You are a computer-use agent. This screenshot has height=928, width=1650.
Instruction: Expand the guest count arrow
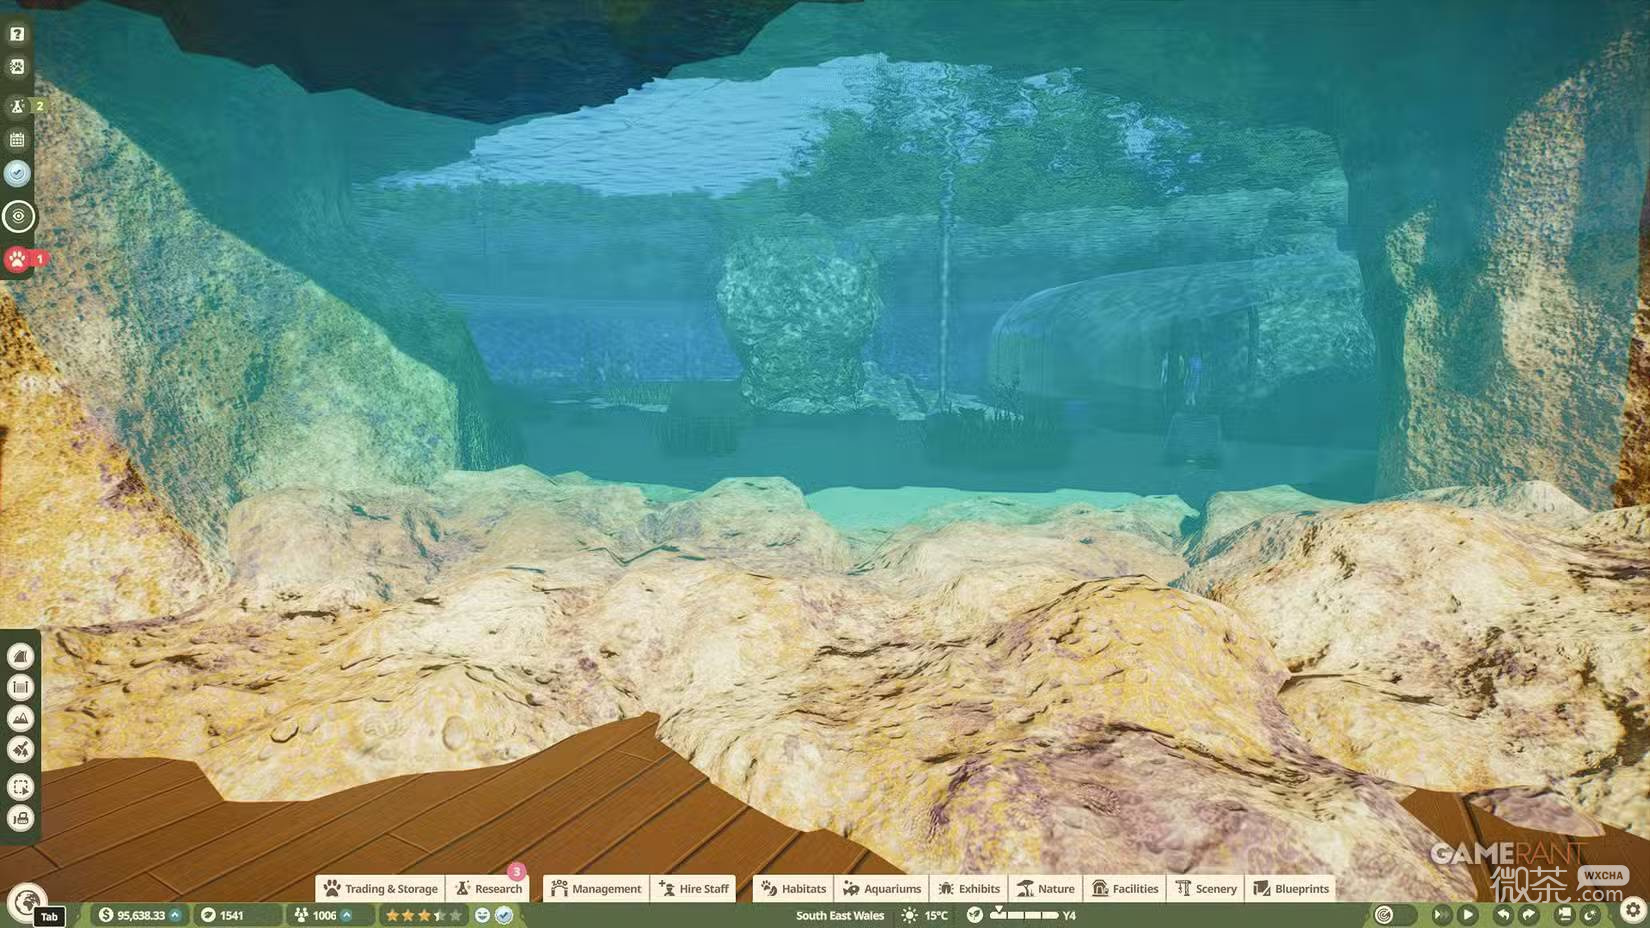click(347, 915)
